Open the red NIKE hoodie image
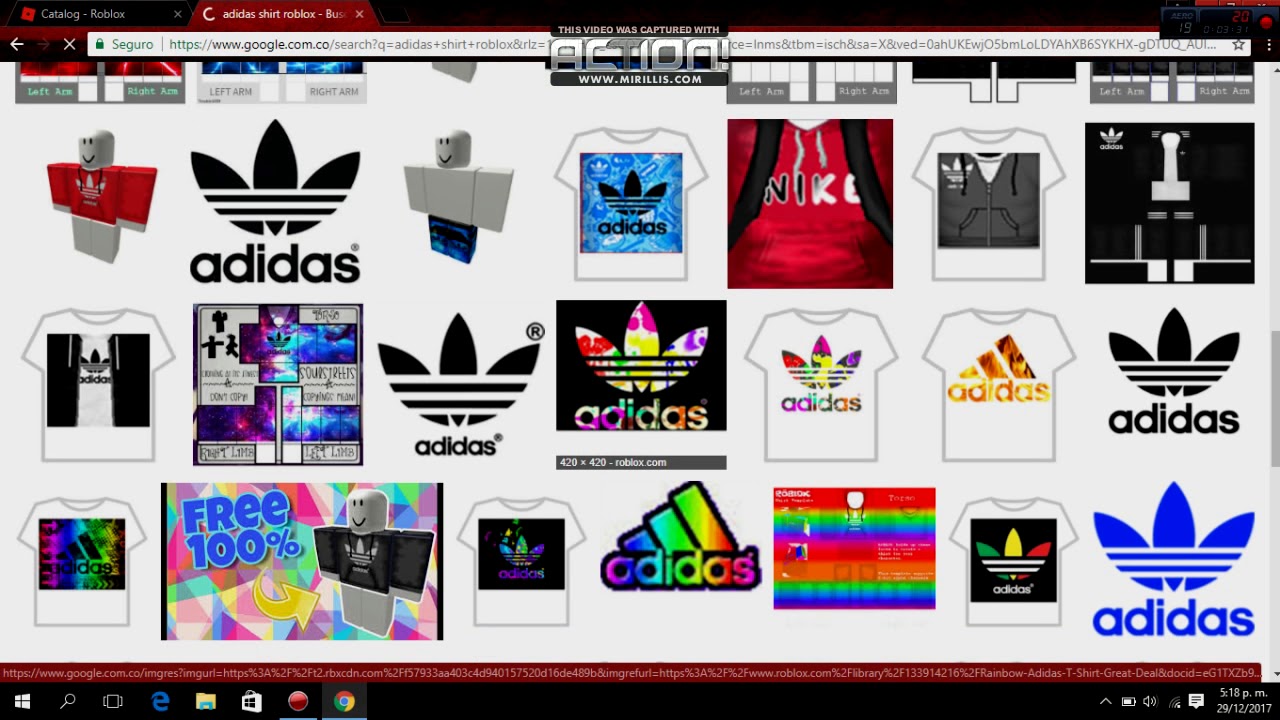Image resolution: width=1280 pixels, height=720 pixels. (810, 204)
